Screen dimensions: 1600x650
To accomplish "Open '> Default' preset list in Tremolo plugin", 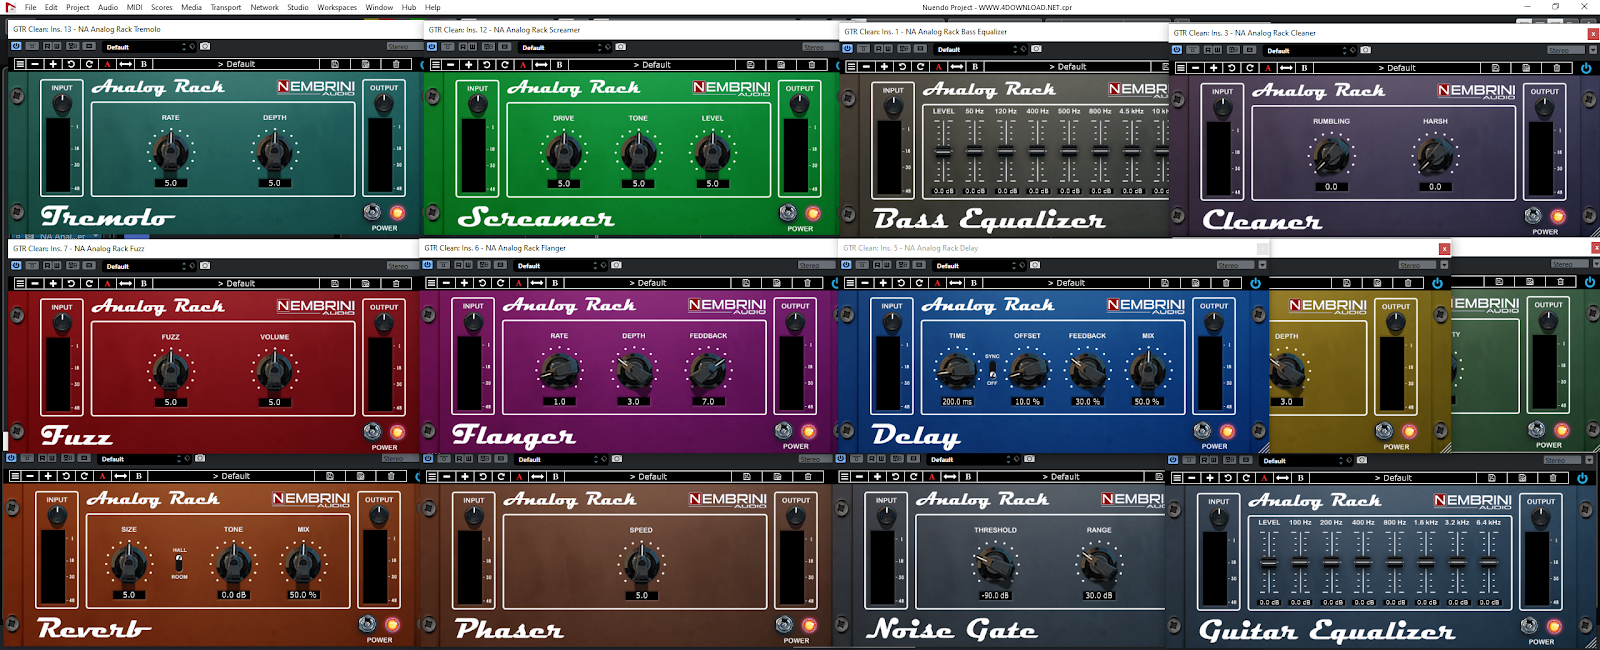I will [x=236, y=64].
